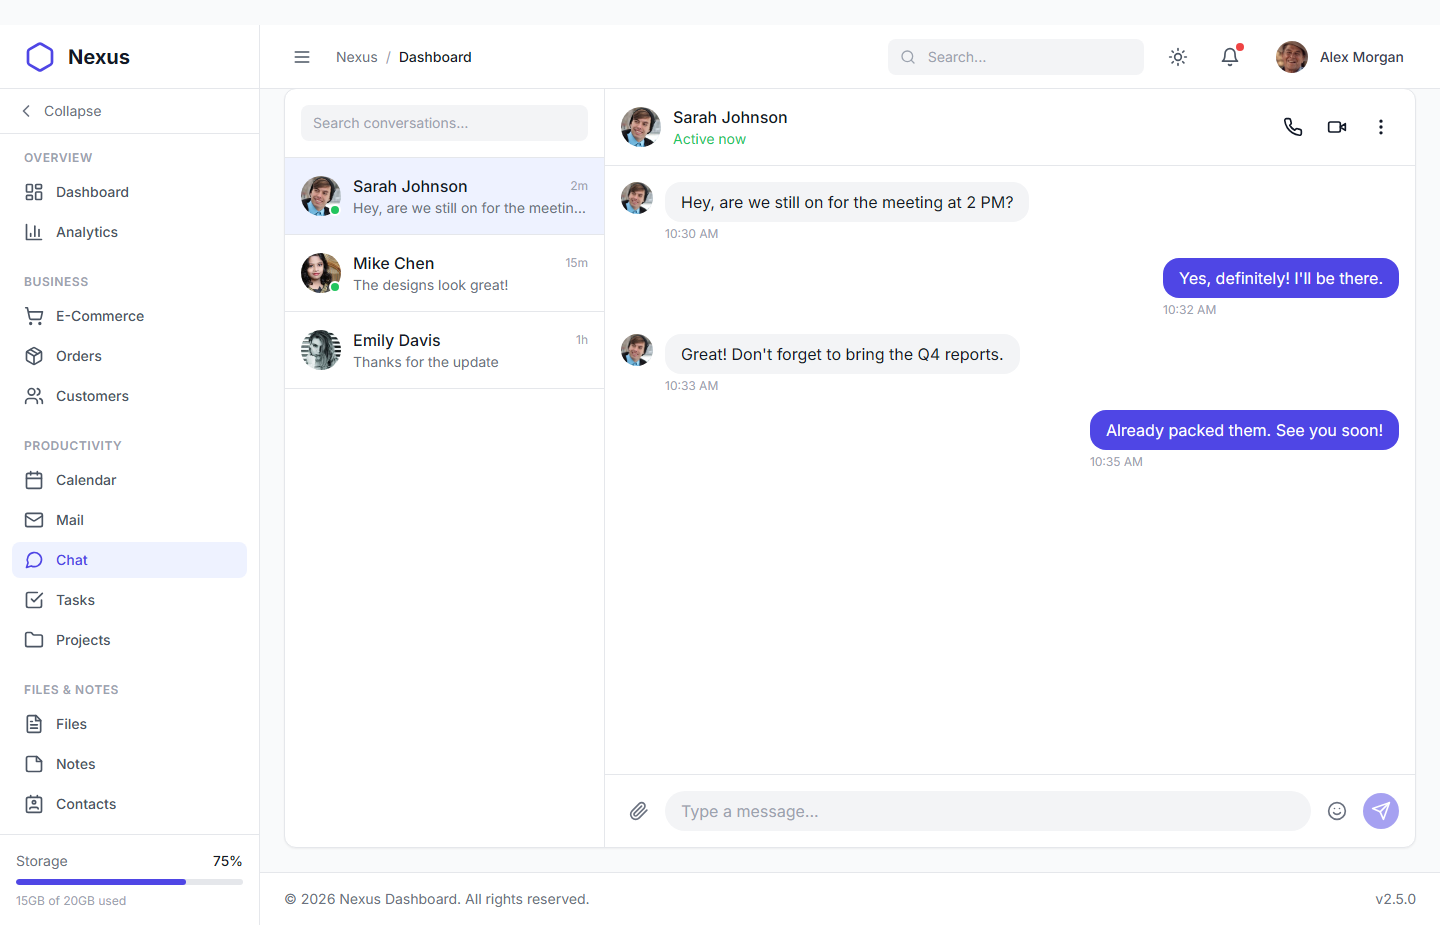The height and width of the screenshot is (925, 1440).
Task: Open Sarah Johnson conversation
Action: [x=444, y=196]
